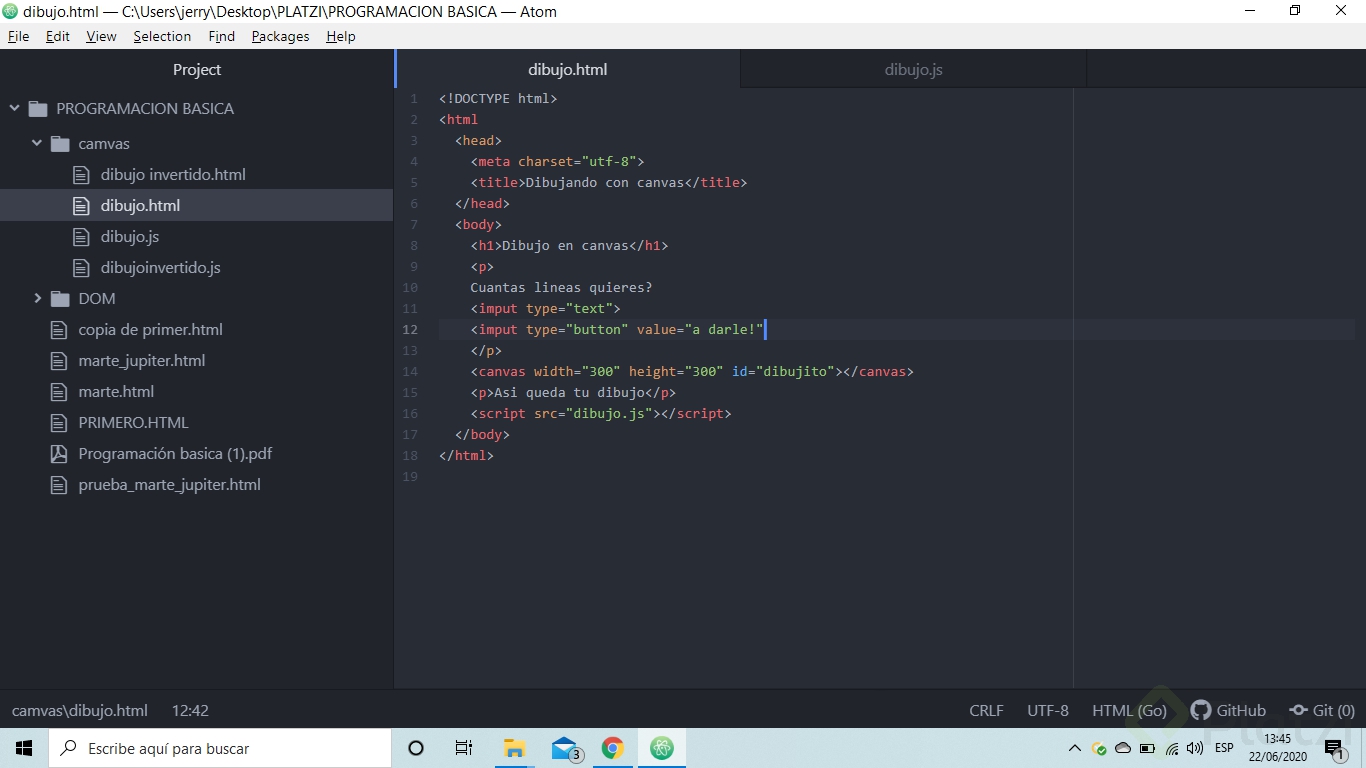Click the Windows search box
This screenshot has width=1366, height=768.
pyautogui.click(x=220, y=748)
